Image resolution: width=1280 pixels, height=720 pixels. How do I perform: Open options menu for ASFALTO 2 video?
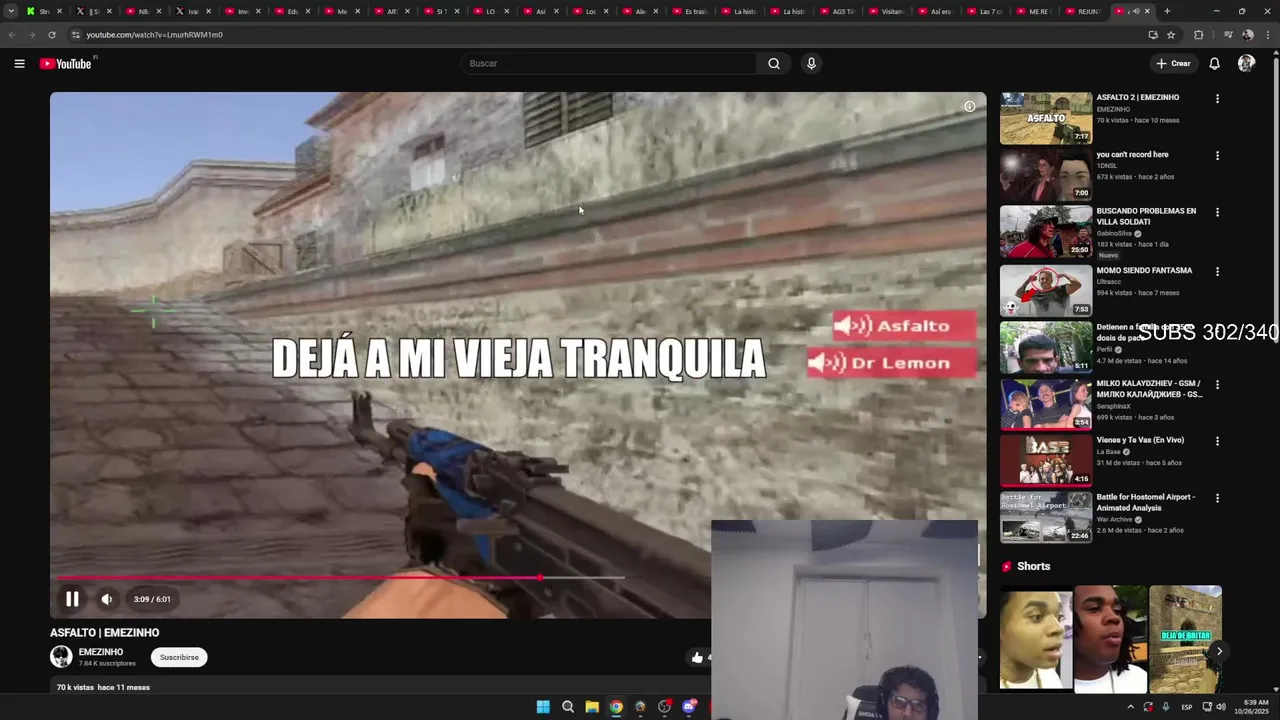pos(1217,99)
